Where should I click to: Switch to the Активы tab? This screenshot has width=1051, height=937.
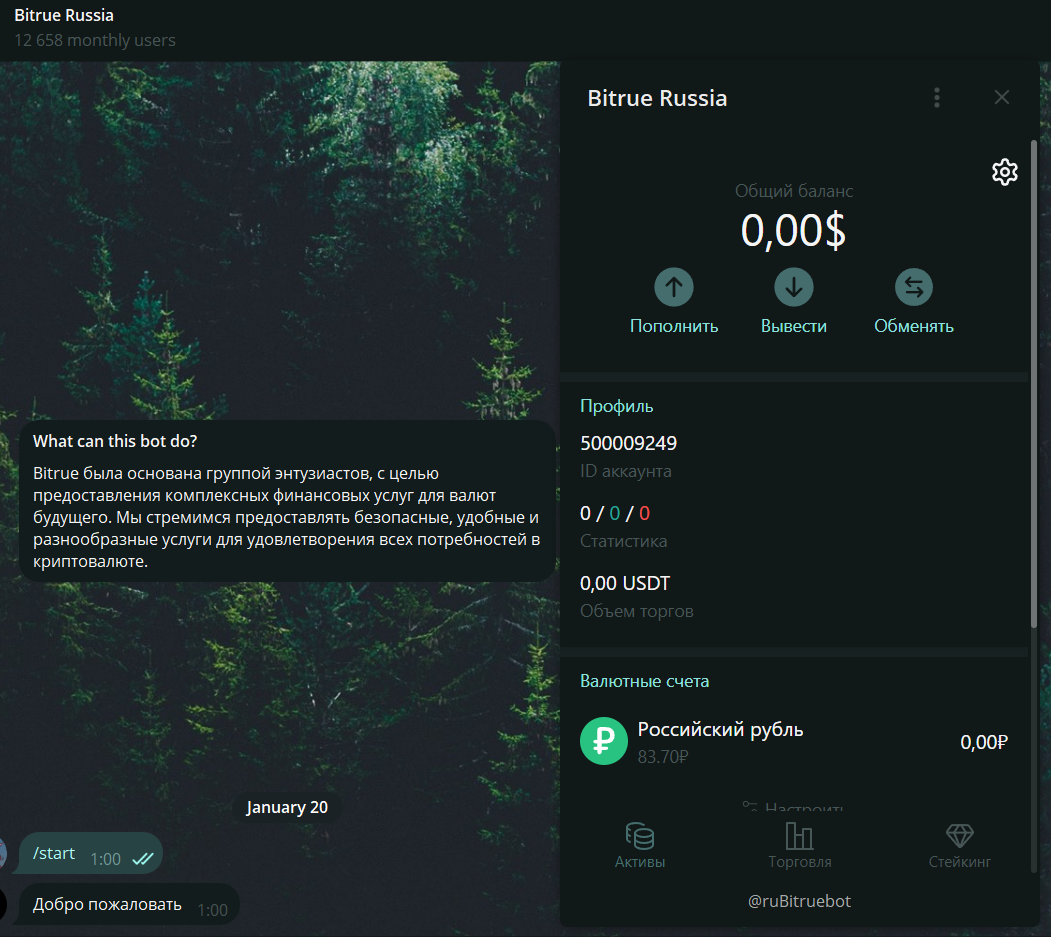(640, 846)
